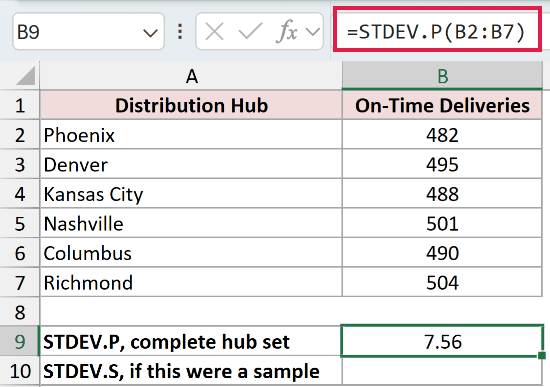This screenshot has height=387, width=550.
Task: Select row 9 header
Action: coord(20,341)
